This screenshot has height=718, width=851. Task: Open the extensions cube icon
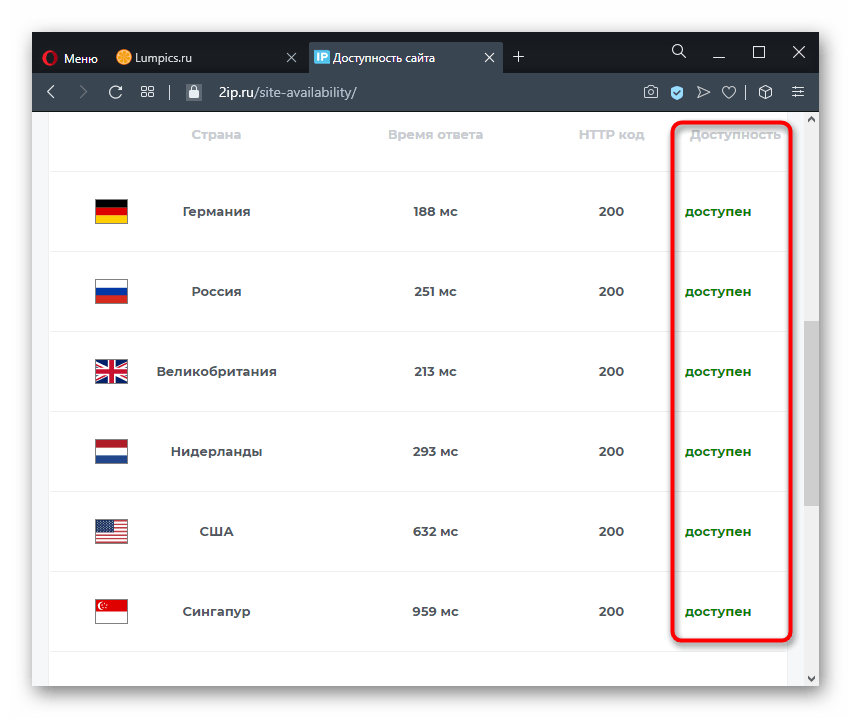(x=765, y=92)
